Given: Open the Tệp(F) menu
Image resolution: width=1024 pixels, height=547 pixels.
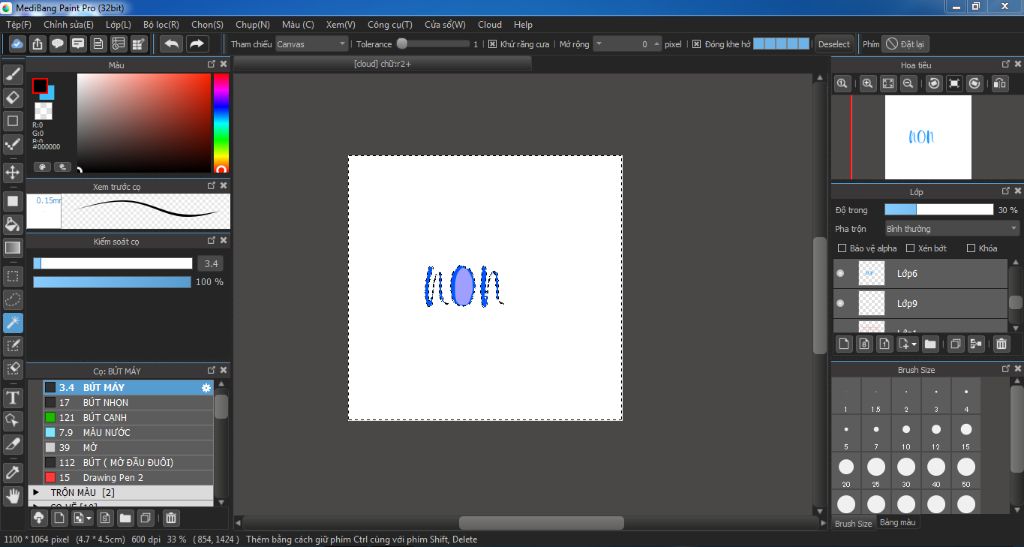Looking at the screenshot, I should [18, 24].
